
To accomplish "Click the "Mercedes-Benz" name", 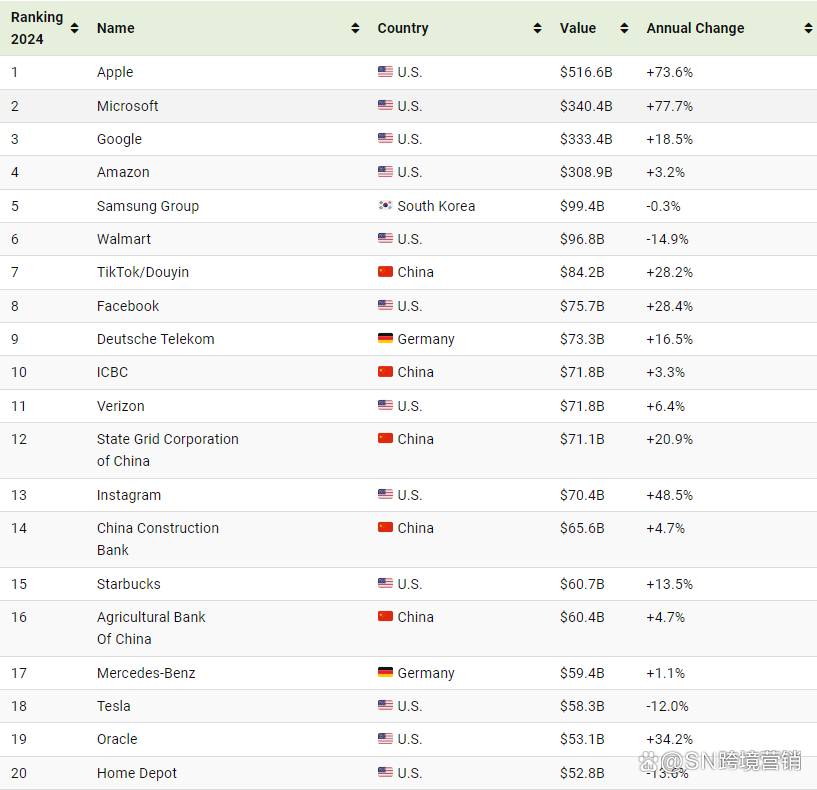I will pos(146,673).
